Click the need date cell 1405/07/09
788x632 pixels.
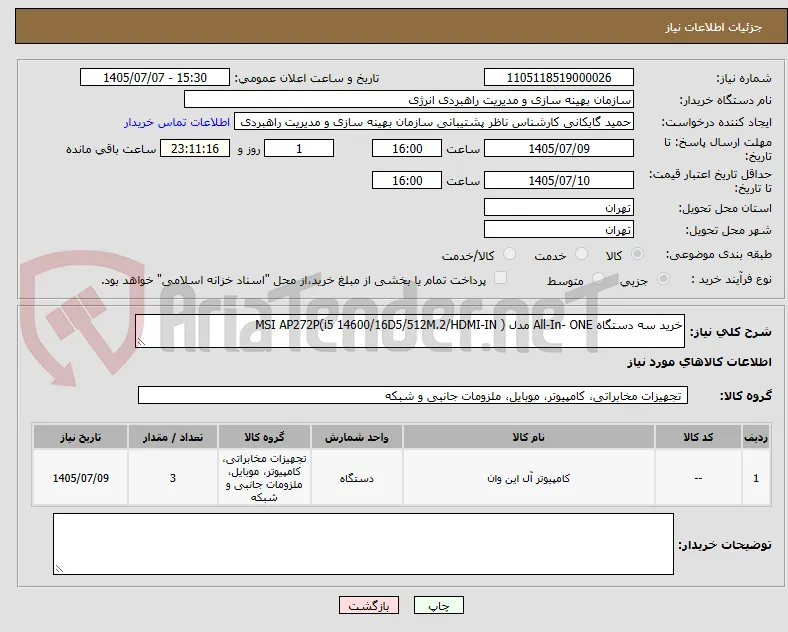click(x=80, y=478)
